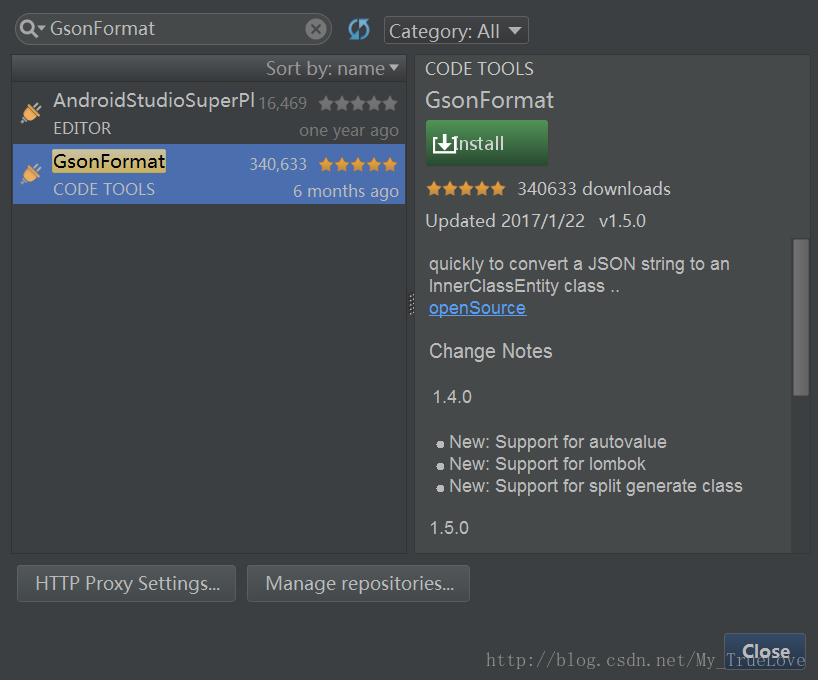Click the 340,633 download count in list
The height and width of the screenshot is (680, 818).
click(278, 164)
